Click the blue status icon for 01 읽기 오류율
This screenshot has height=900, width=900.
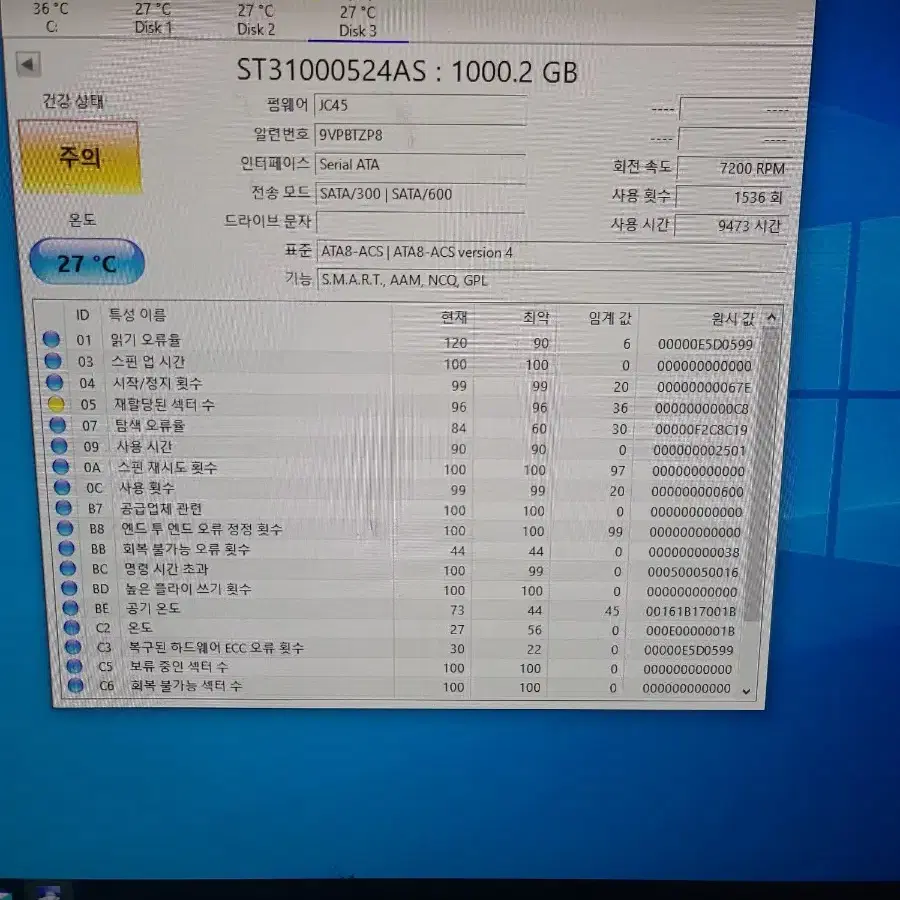click(x=52, y=339)
